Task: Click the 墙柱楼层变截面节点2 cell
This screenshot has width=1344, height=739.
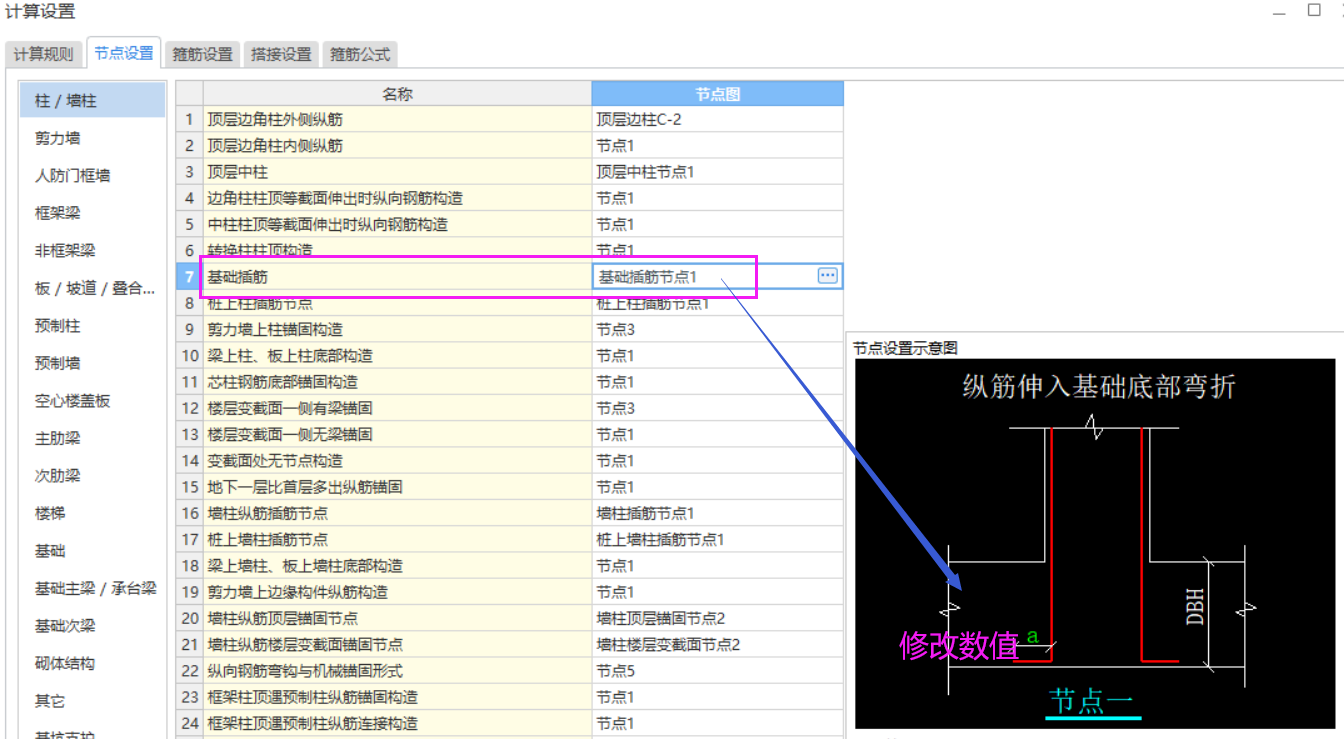Action: 718,644
